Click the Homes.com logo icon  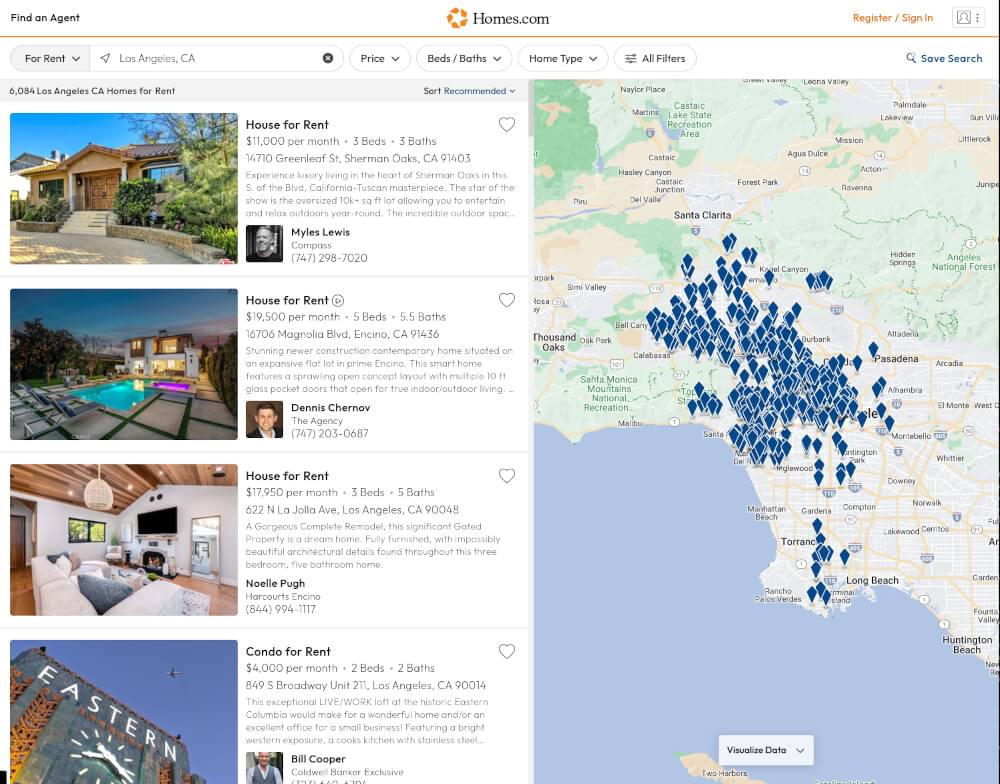click(x=458, y=17)
